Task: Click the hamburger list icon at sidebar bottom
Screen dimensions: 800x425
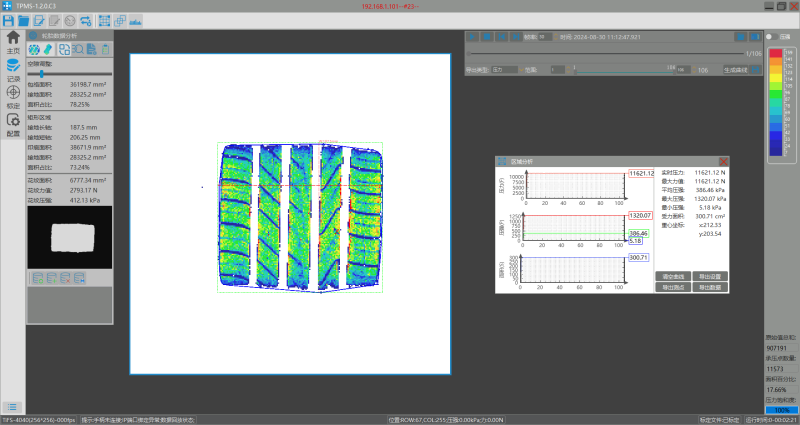Action: pyautogui.click(x=12, y=407)
